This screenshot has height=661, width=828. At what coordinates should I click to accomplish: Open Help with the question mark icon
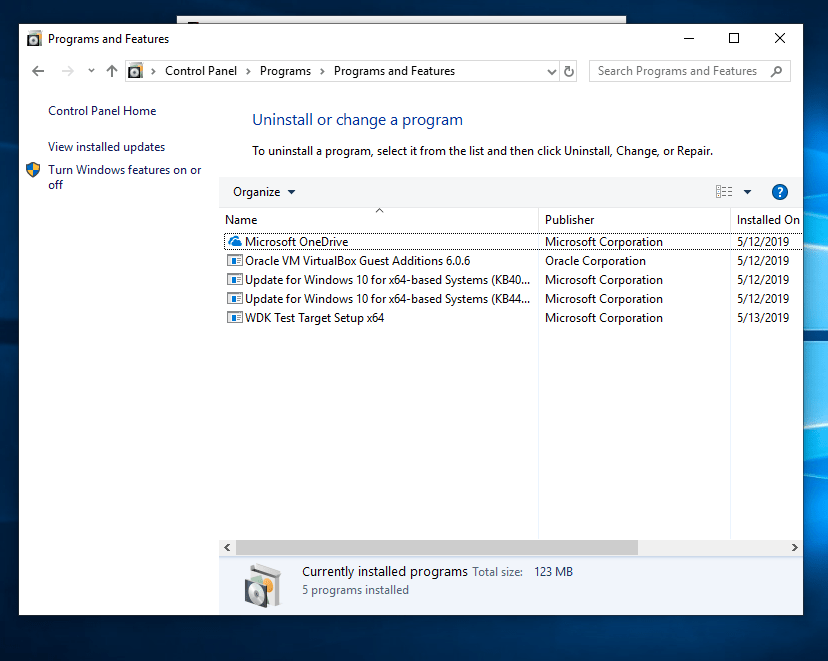(779, 192)
